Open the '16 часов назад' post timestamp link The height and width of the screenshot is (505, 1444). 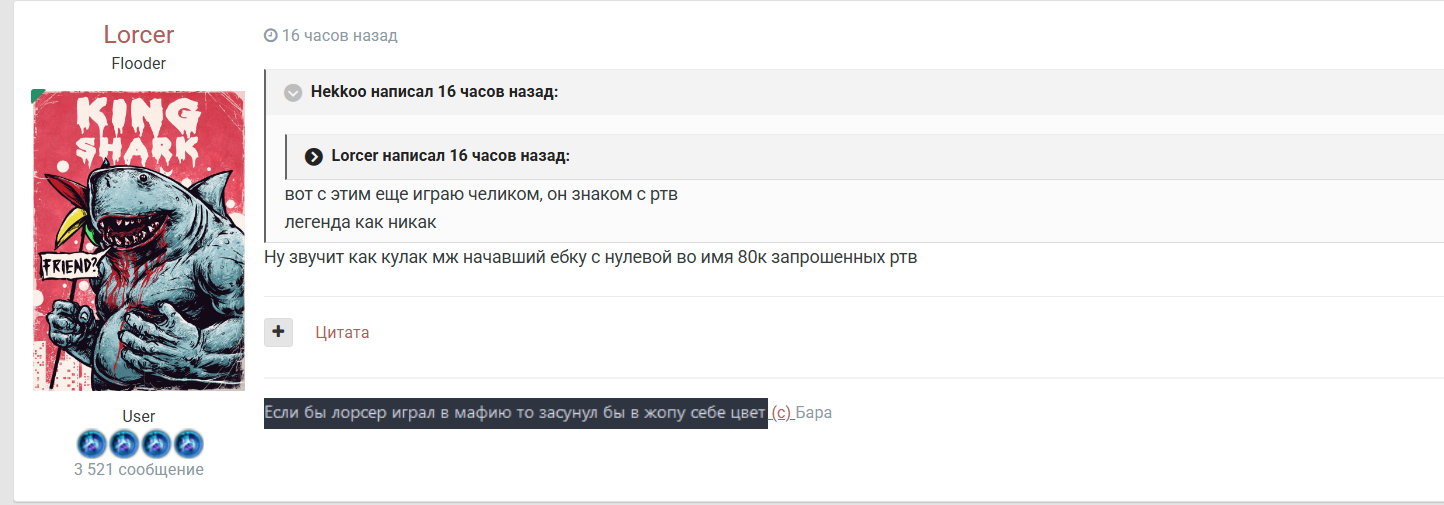pos(339,36)
